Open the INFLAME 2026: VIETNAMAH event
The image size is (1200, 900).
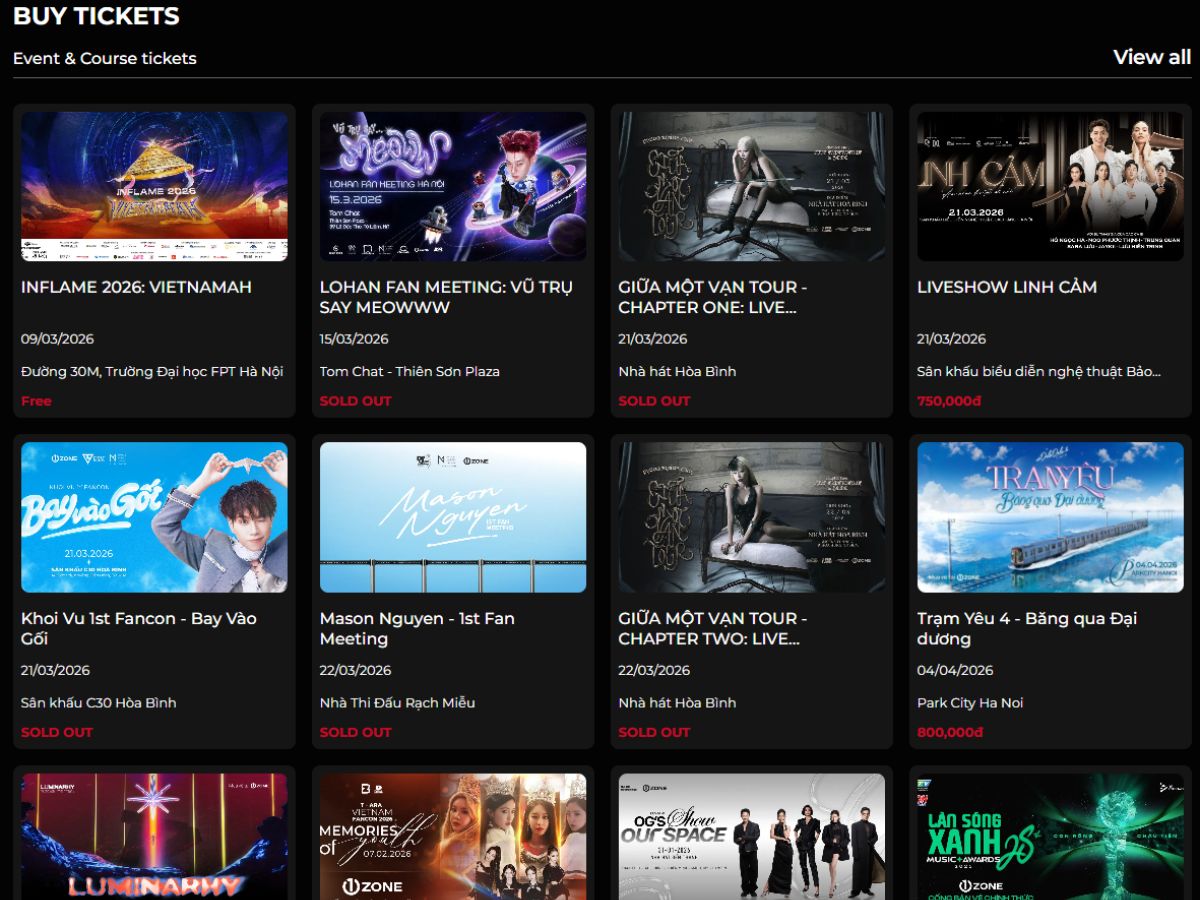click(x=137, y=287)
